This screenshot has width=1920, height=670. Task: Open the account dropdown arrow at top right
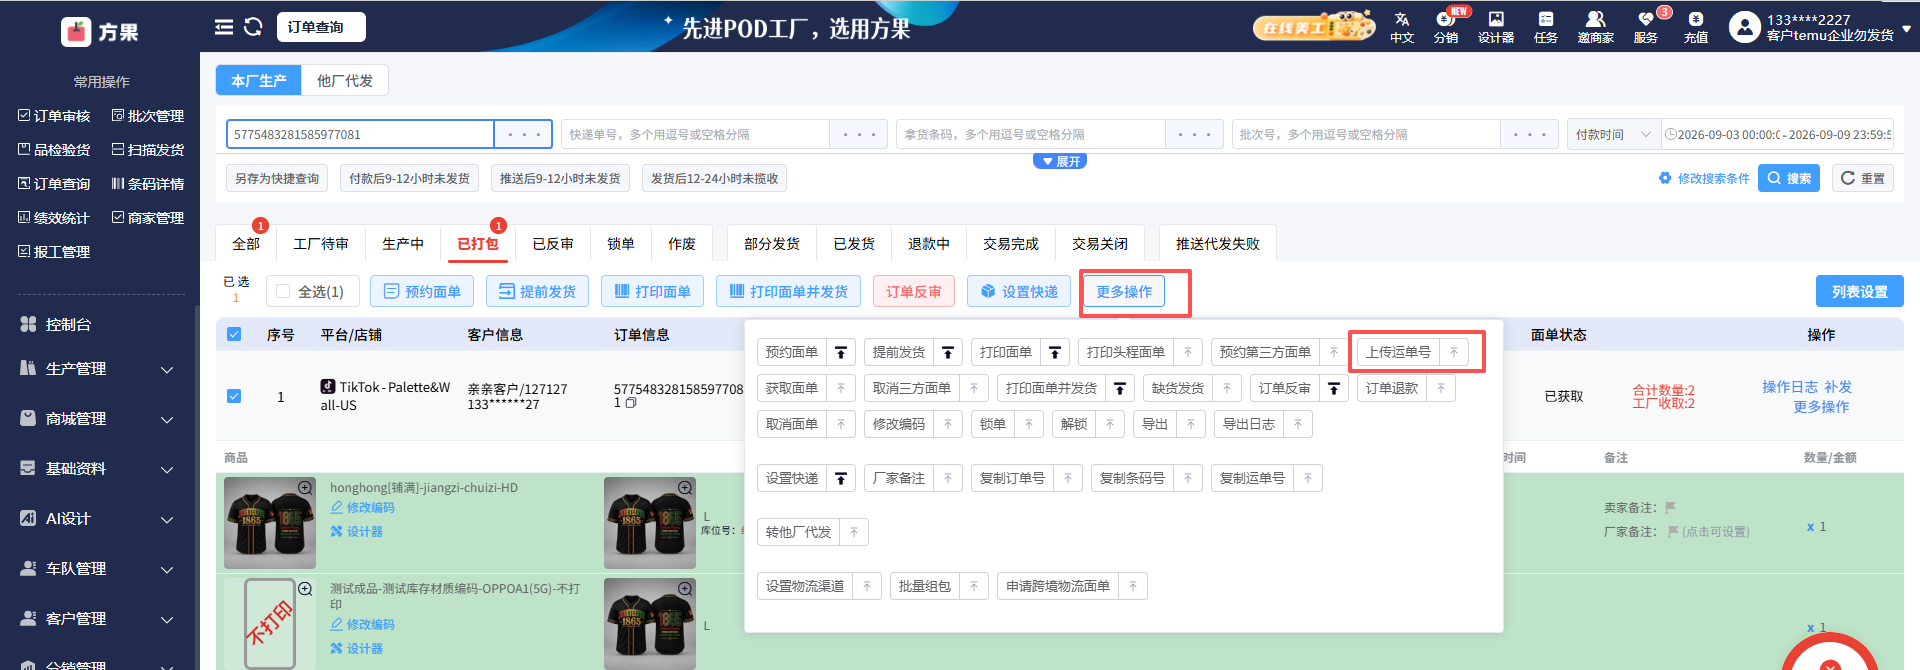(x=1906, y=29)
